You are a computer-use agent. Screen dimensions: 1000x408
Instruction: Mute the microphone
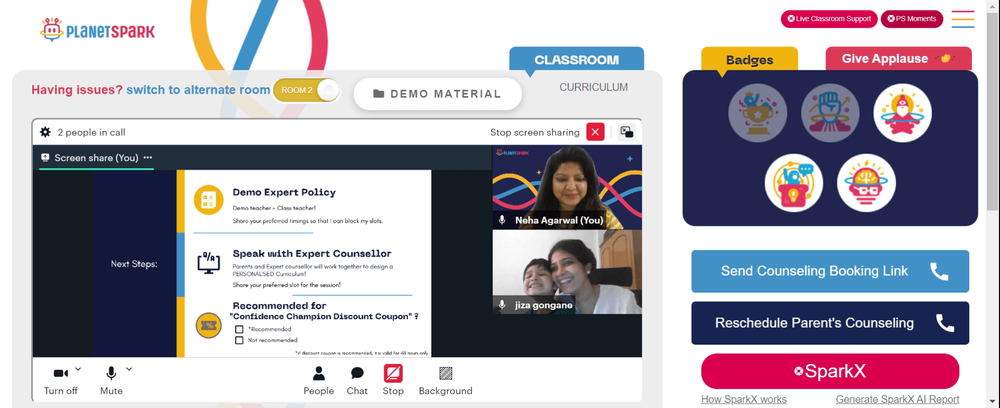click(111, 381)
